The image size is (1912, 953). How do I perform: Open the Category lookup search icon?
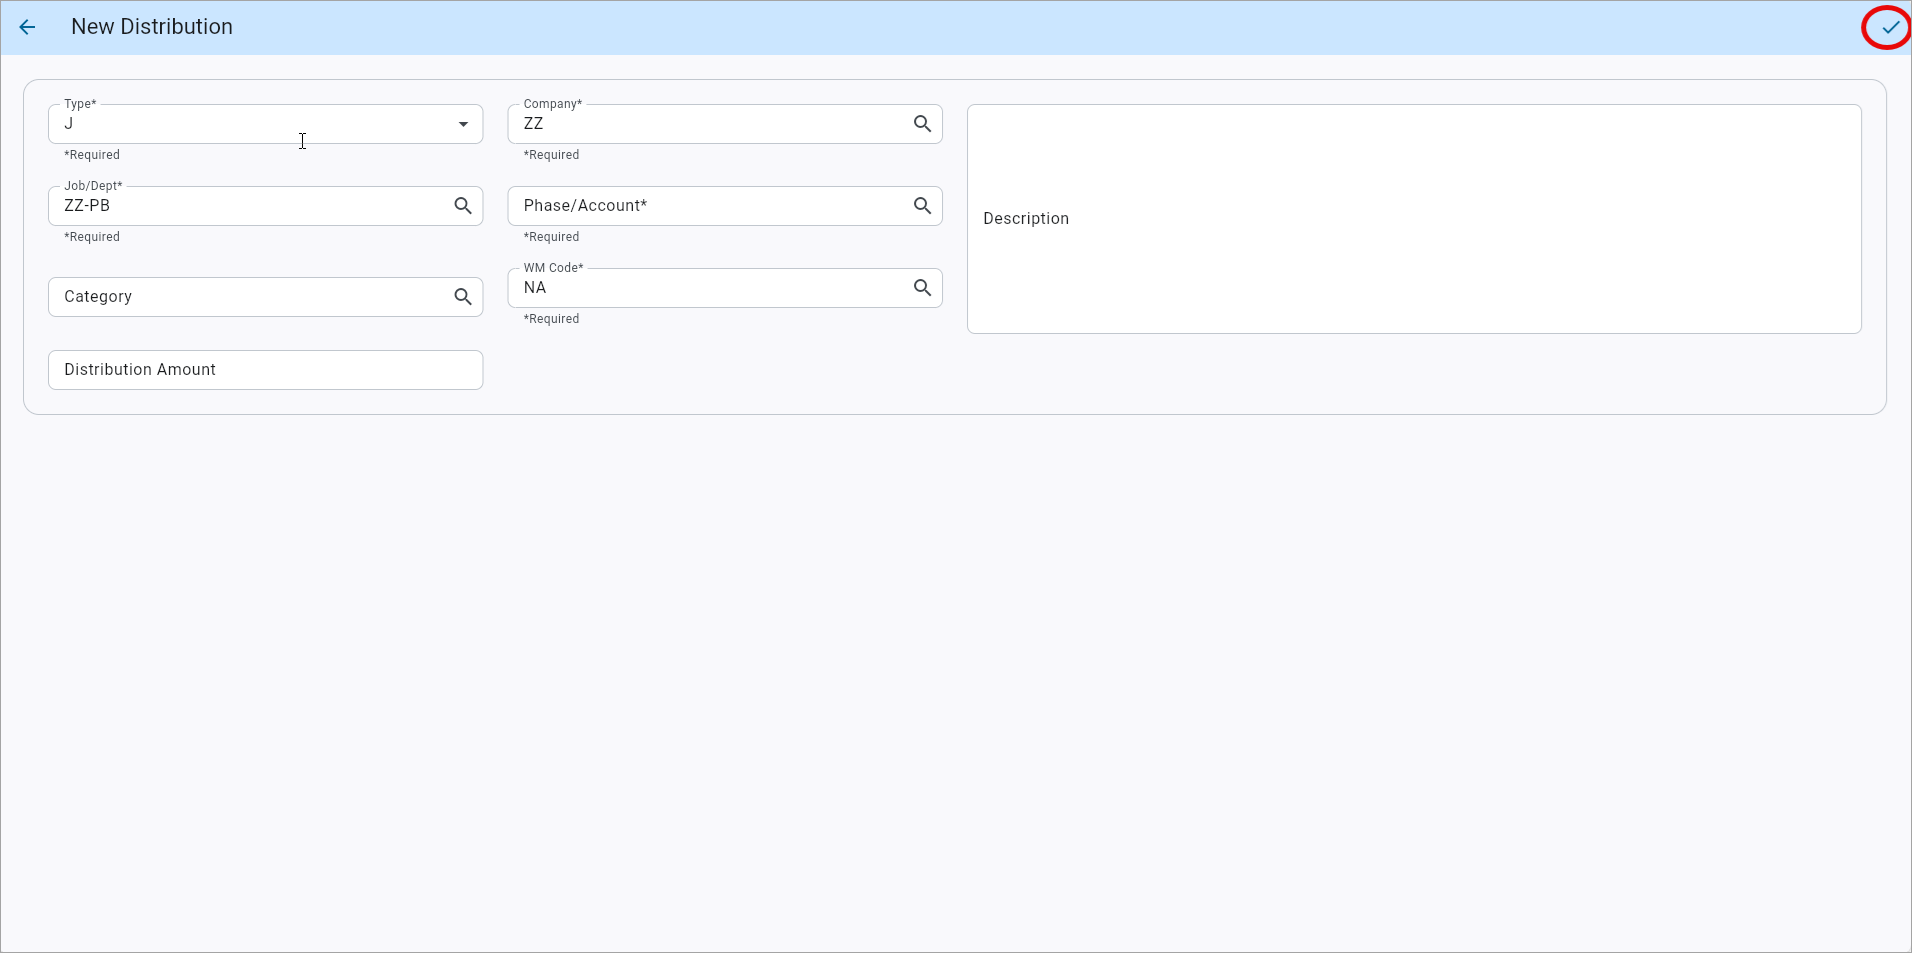coord(463,297)
